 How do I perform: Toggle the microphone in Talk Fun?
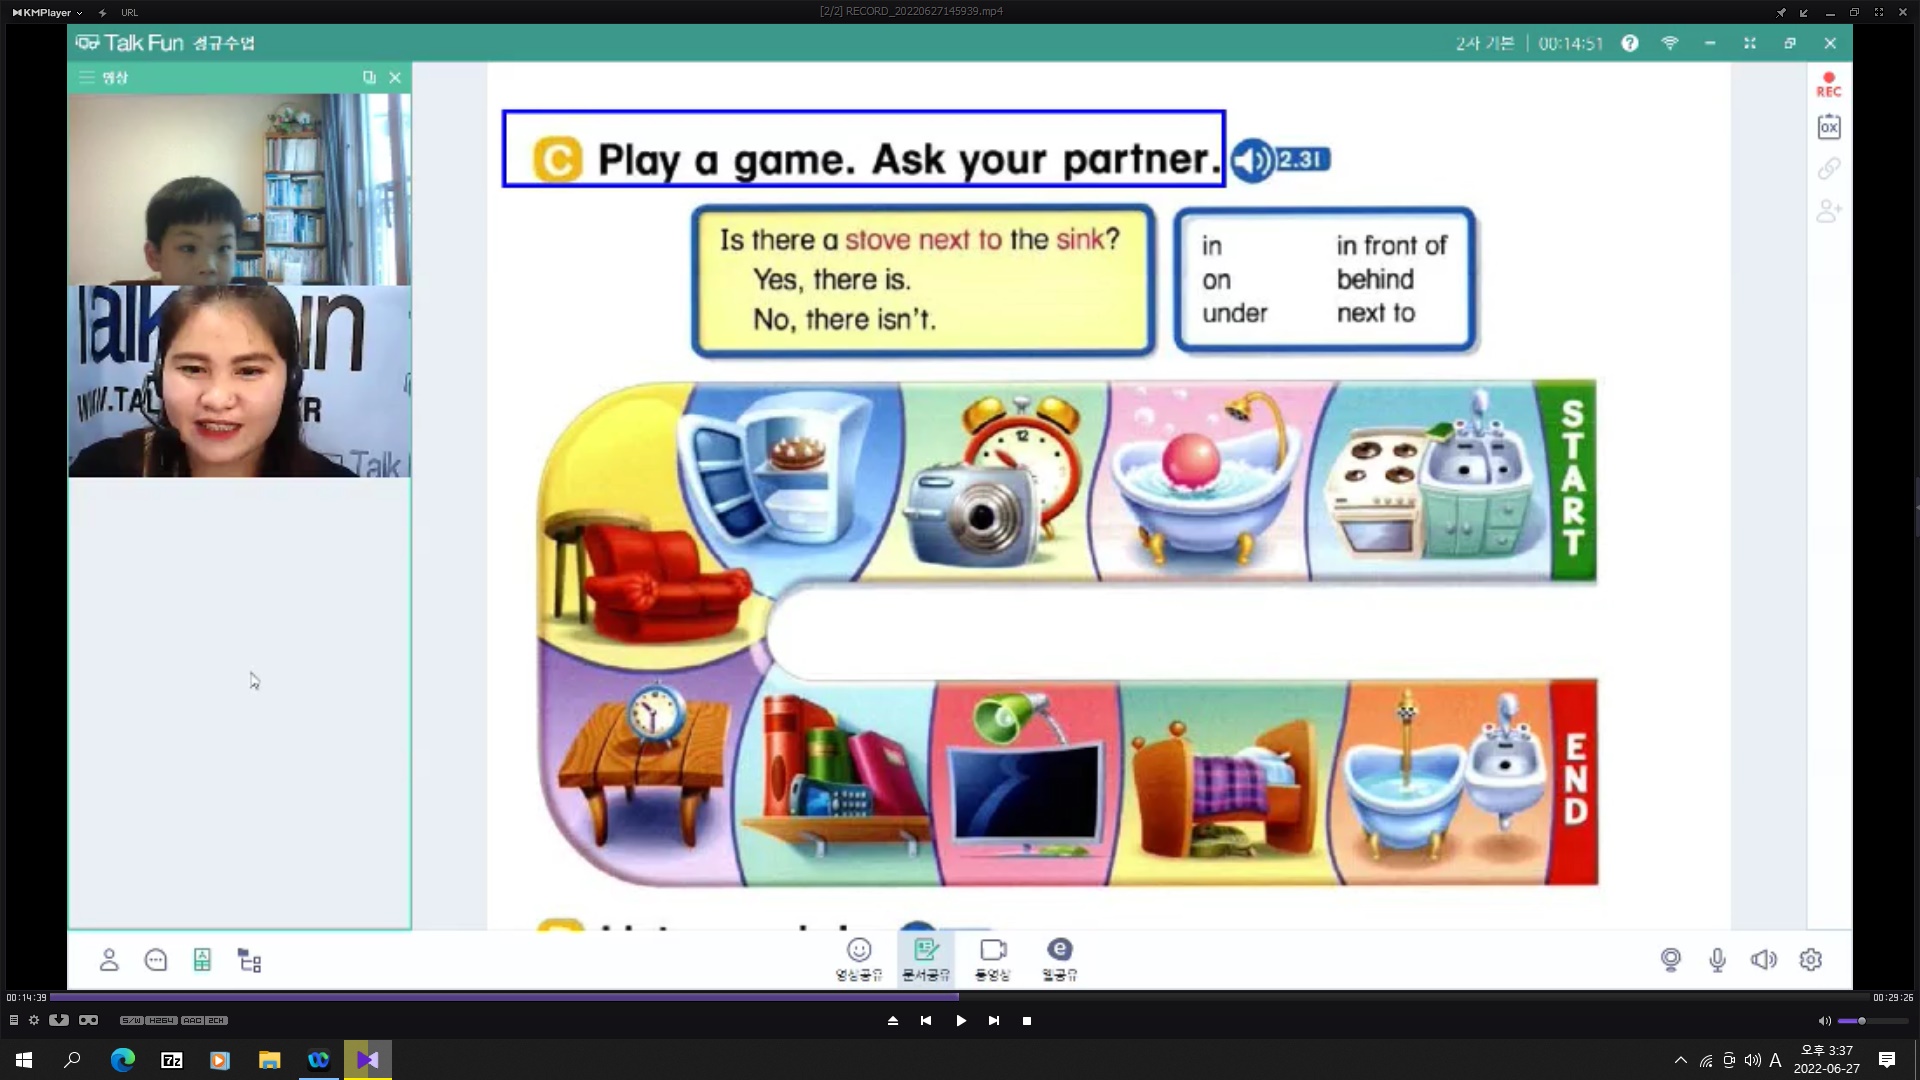(x=1717, y=960)
